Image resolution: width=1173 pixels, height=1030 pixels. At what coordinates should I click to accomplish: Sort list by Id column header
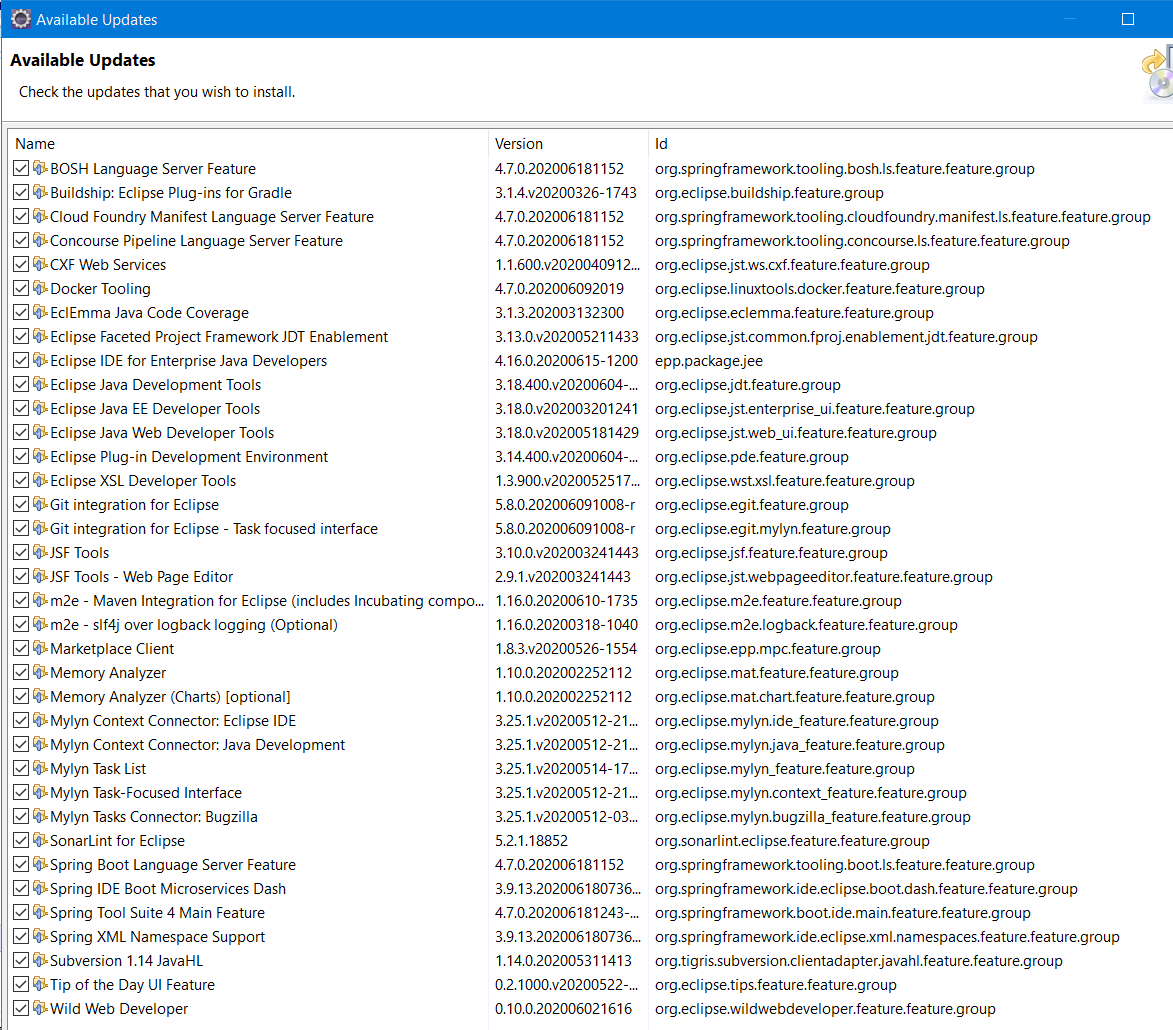(910, 144)
